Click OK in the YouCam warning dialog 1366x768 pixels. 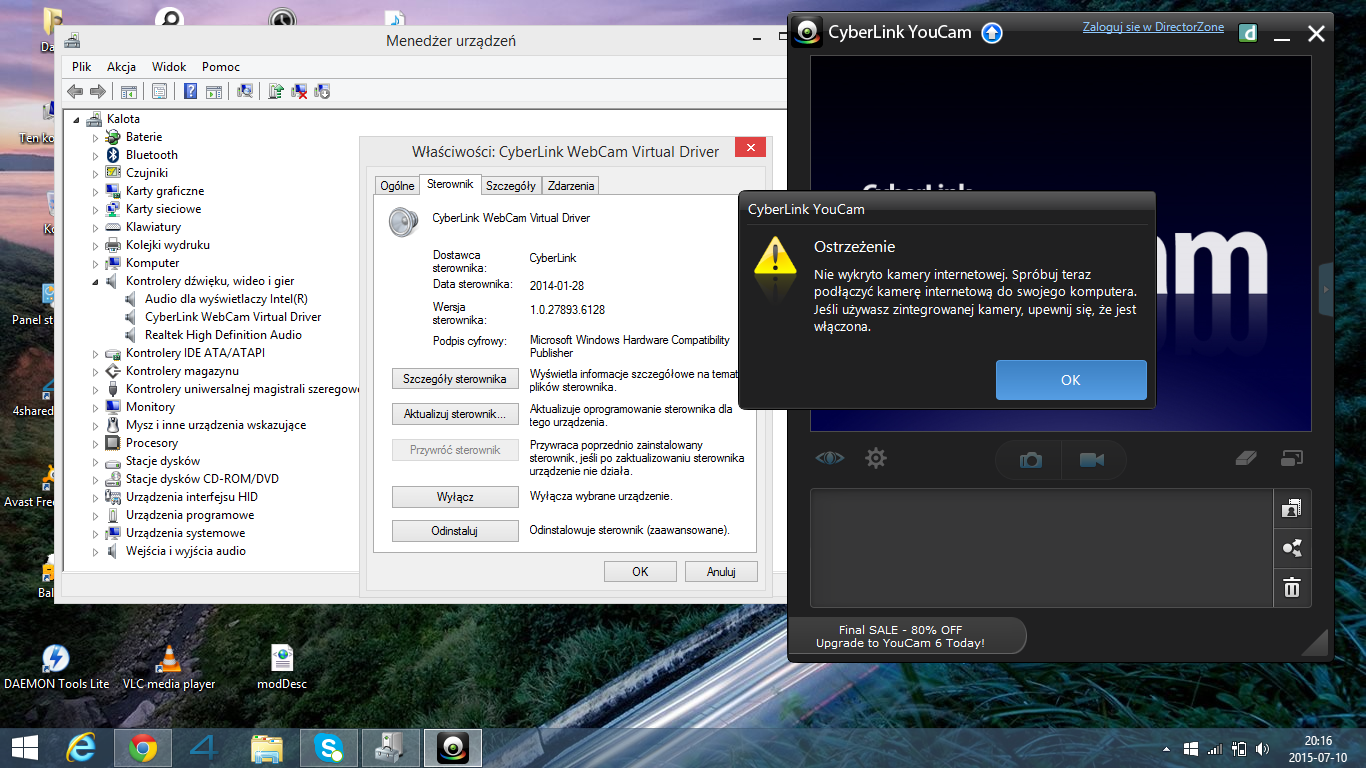tap(1071, 380)
